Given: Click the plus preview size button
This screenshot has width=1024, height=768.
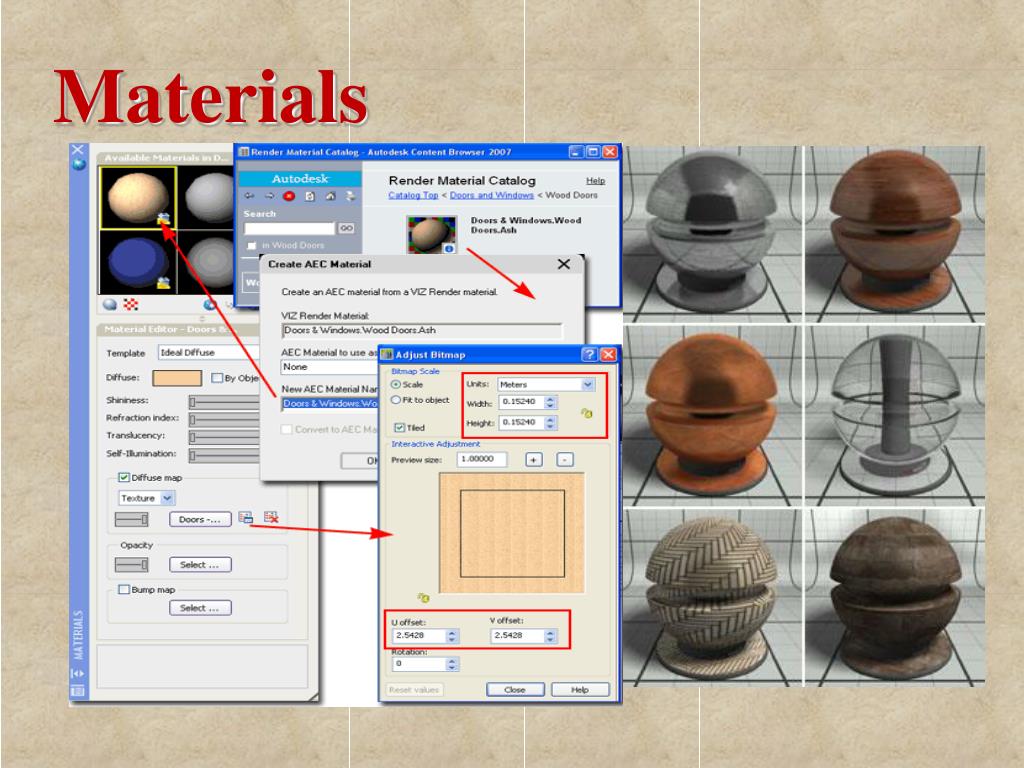Looking at the screenshot, I should coord(534,460).
